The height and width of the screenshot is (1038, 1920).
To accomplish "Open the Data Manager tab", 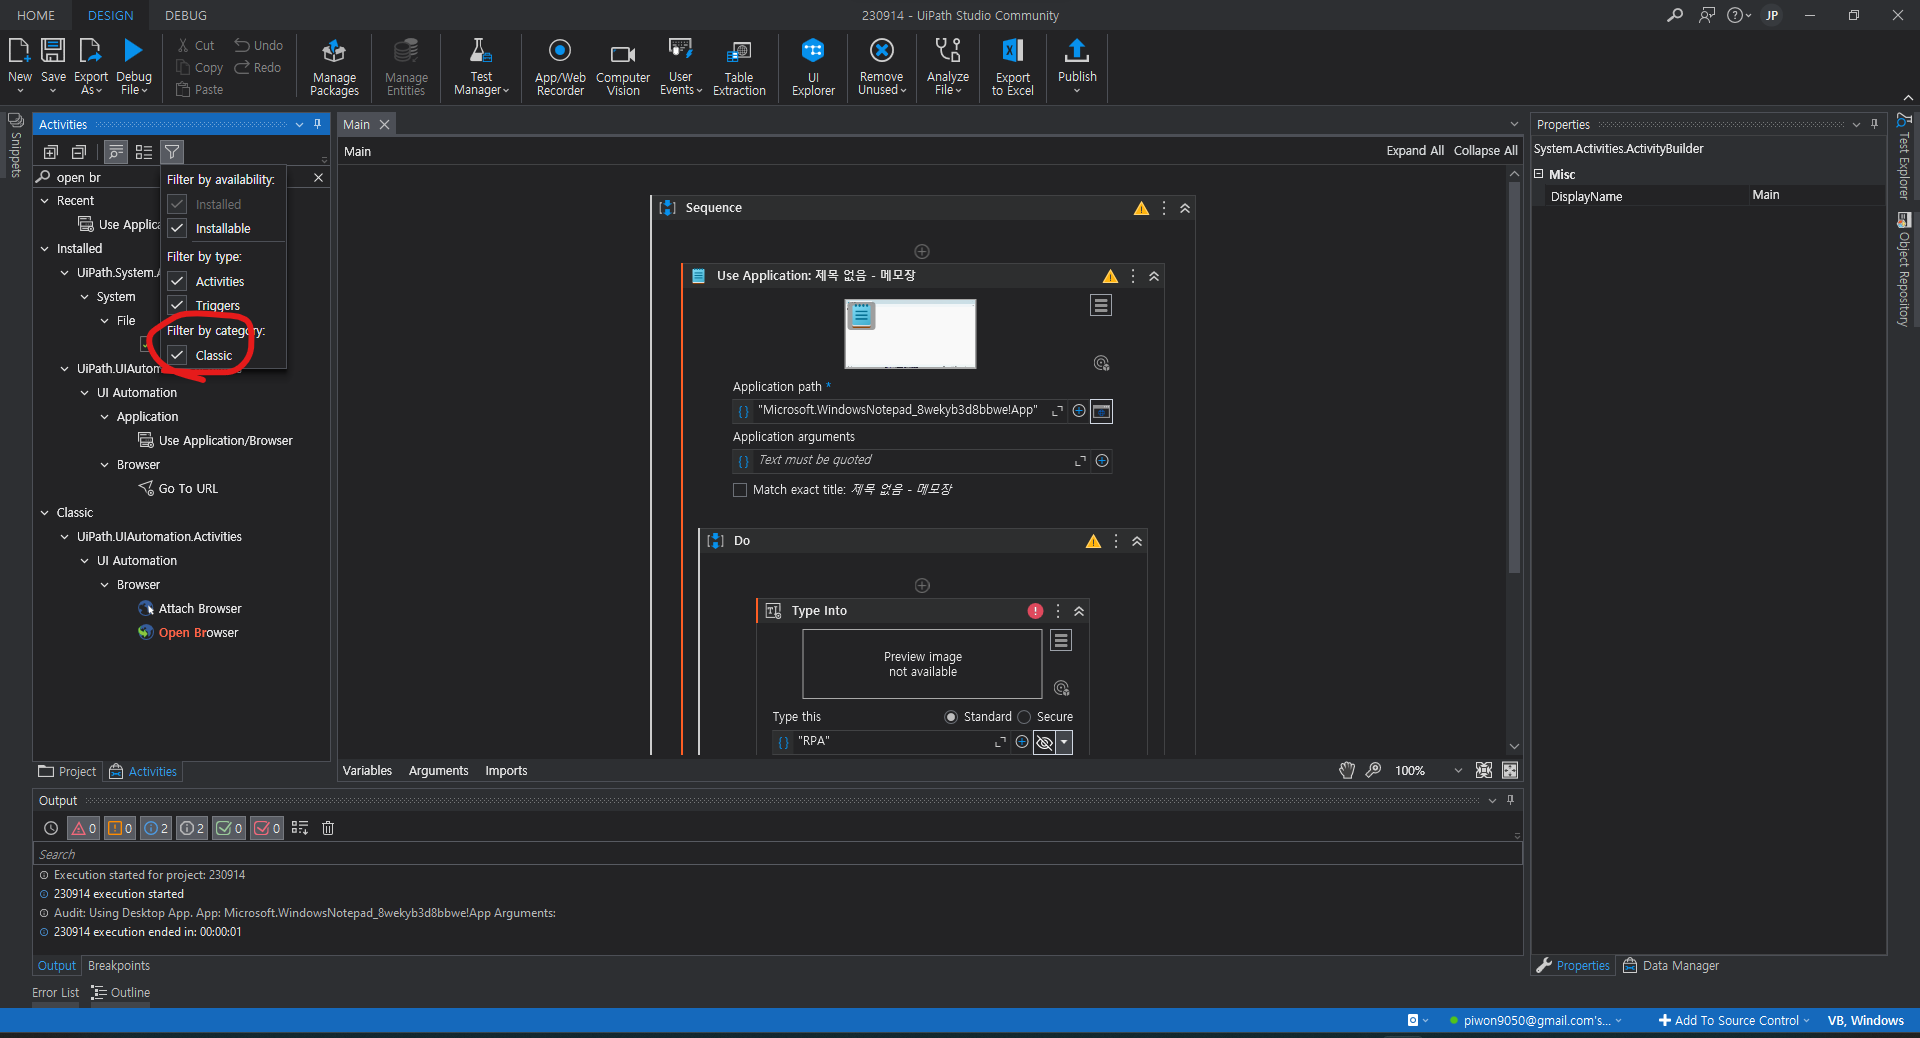I will [x=1671, y=966].
